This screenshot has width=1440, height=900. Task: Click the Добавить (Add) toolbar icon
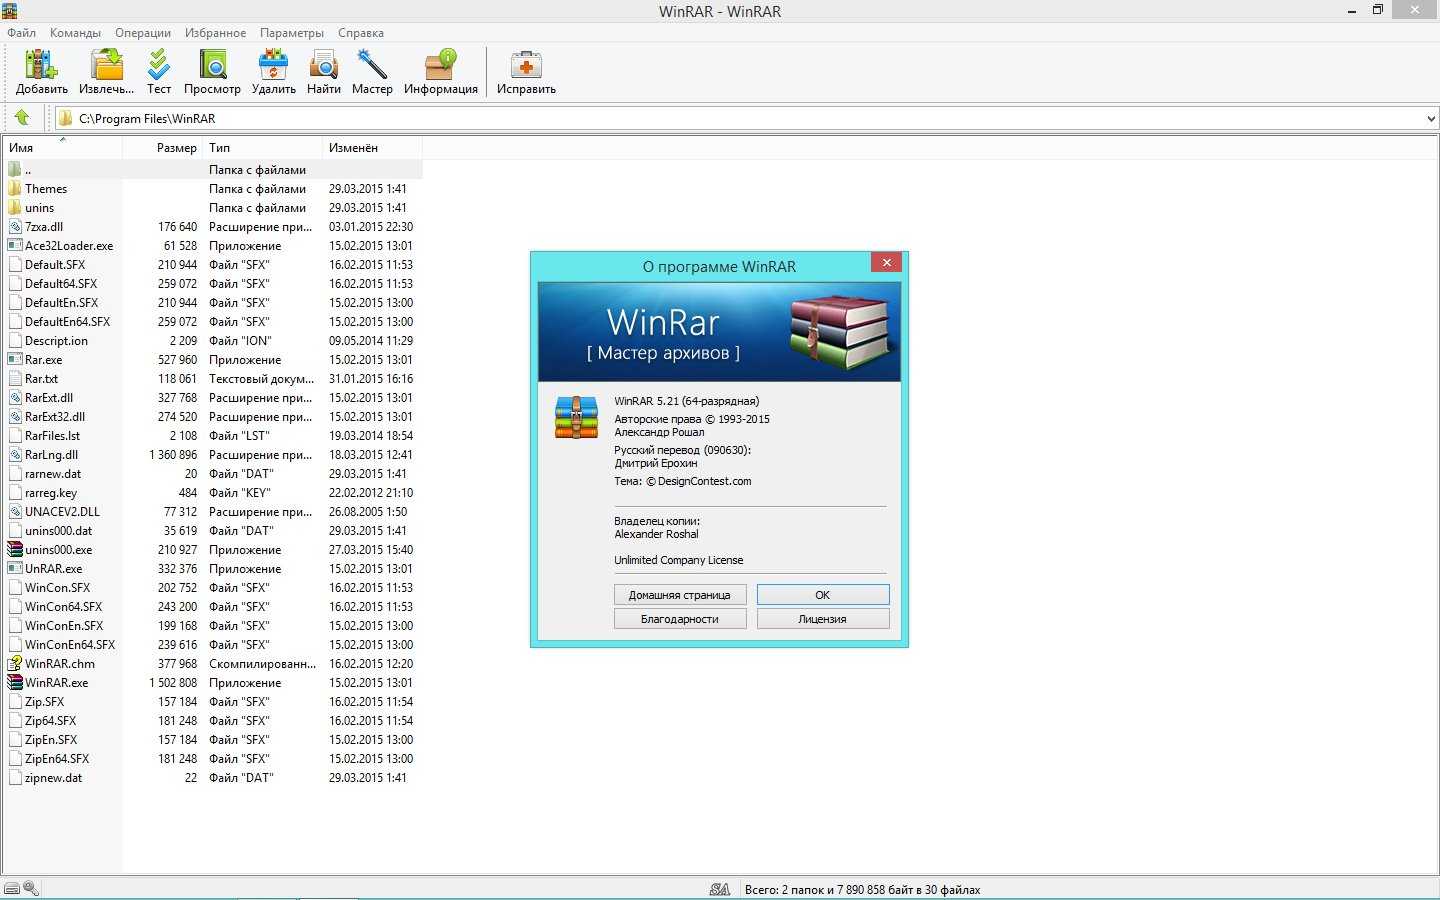41,66
